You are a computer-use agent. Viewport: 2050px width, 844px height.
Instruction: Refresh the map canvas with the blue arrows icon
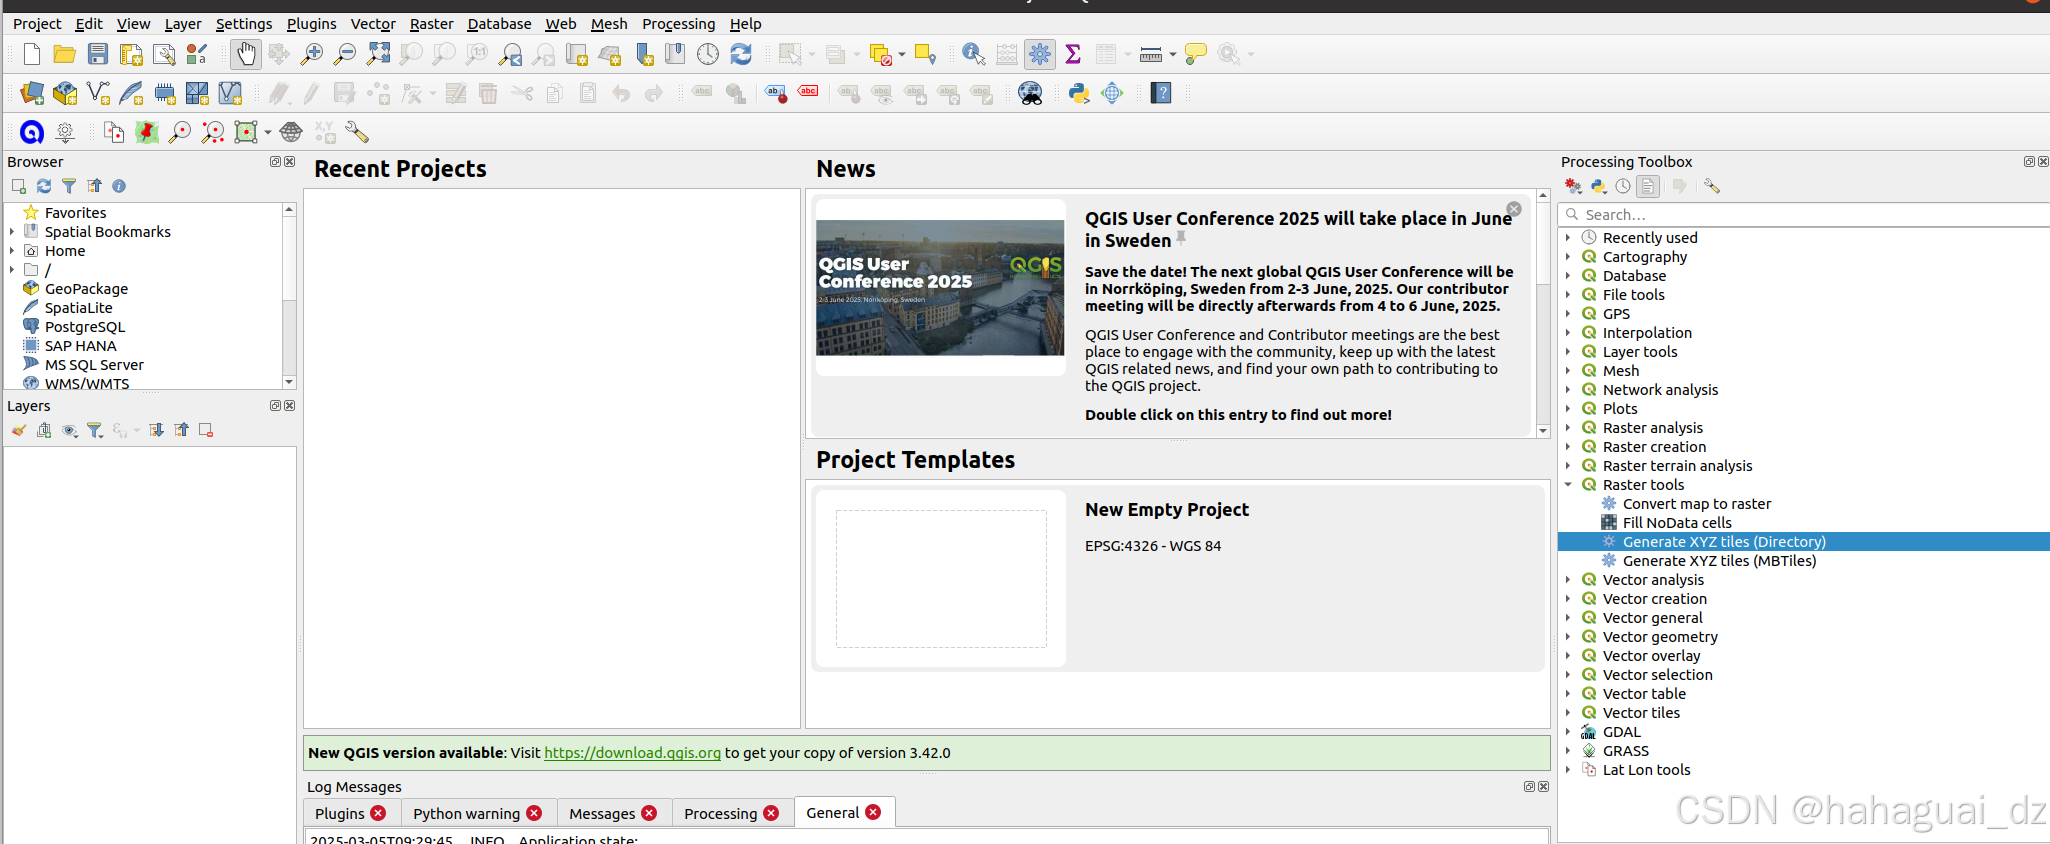pos(741,54)
